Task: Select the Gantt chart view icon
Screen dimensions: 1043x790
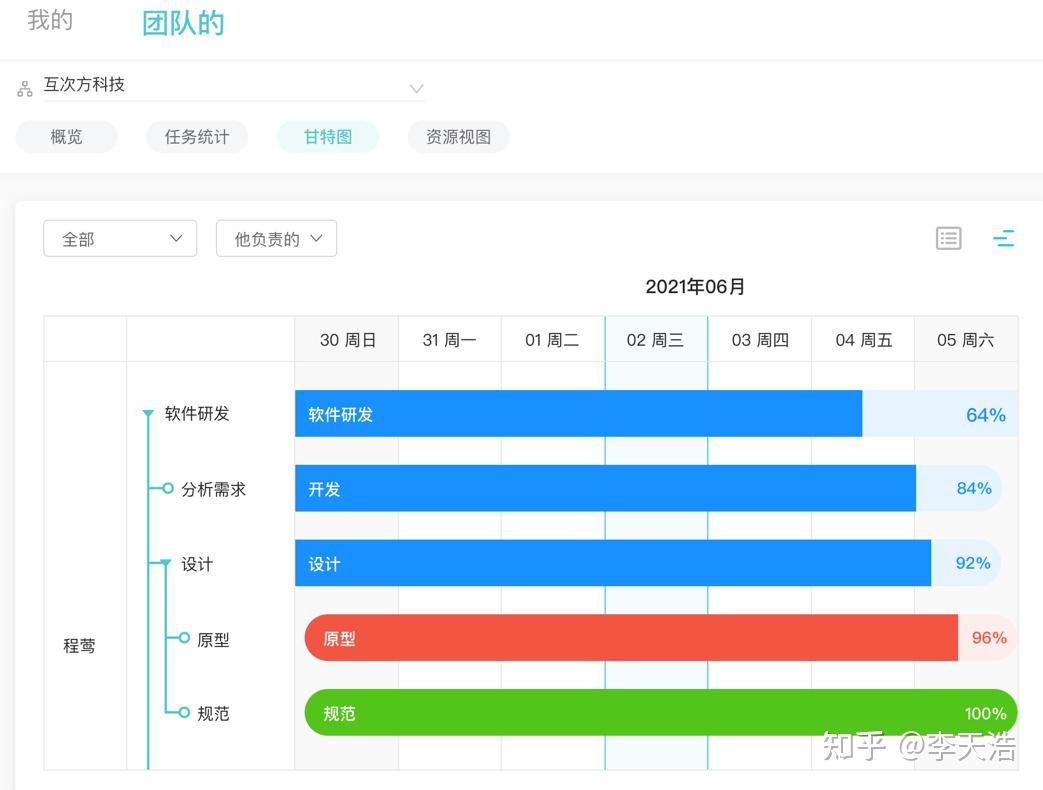Action: 1003,238
